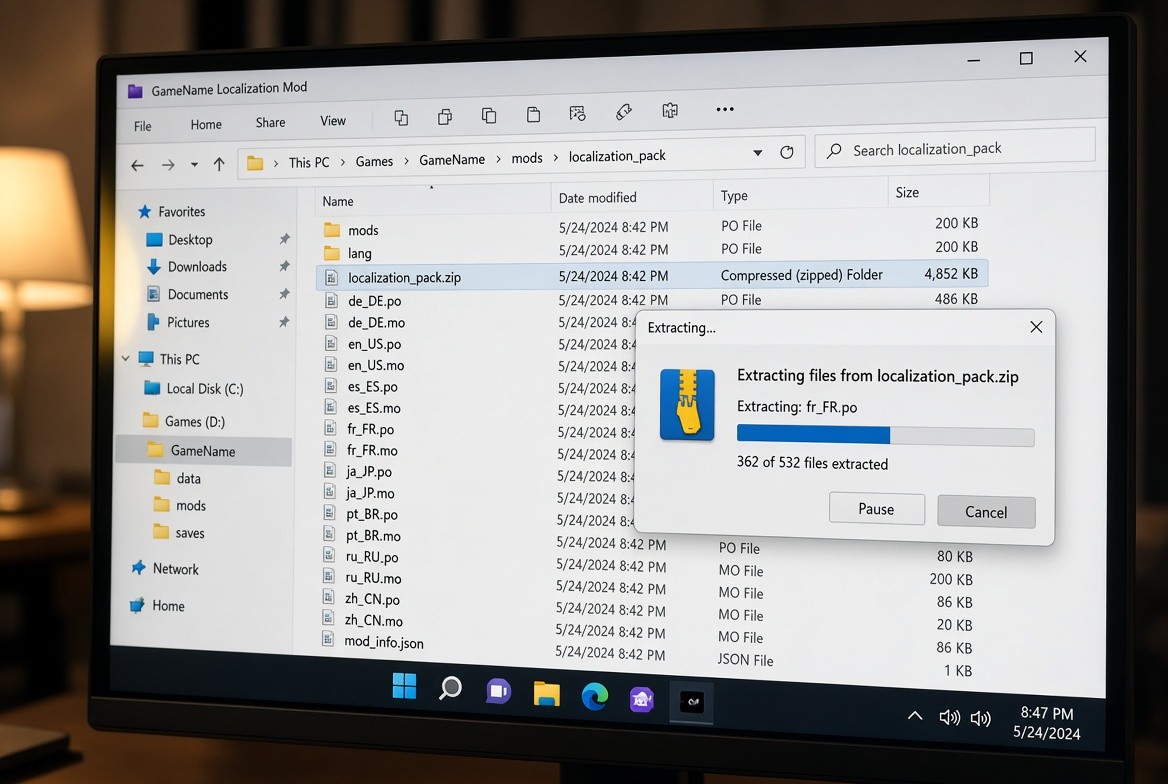Select the de_DE.po file
Viewport: 1168px width, 784px height.
click(374, 301)
